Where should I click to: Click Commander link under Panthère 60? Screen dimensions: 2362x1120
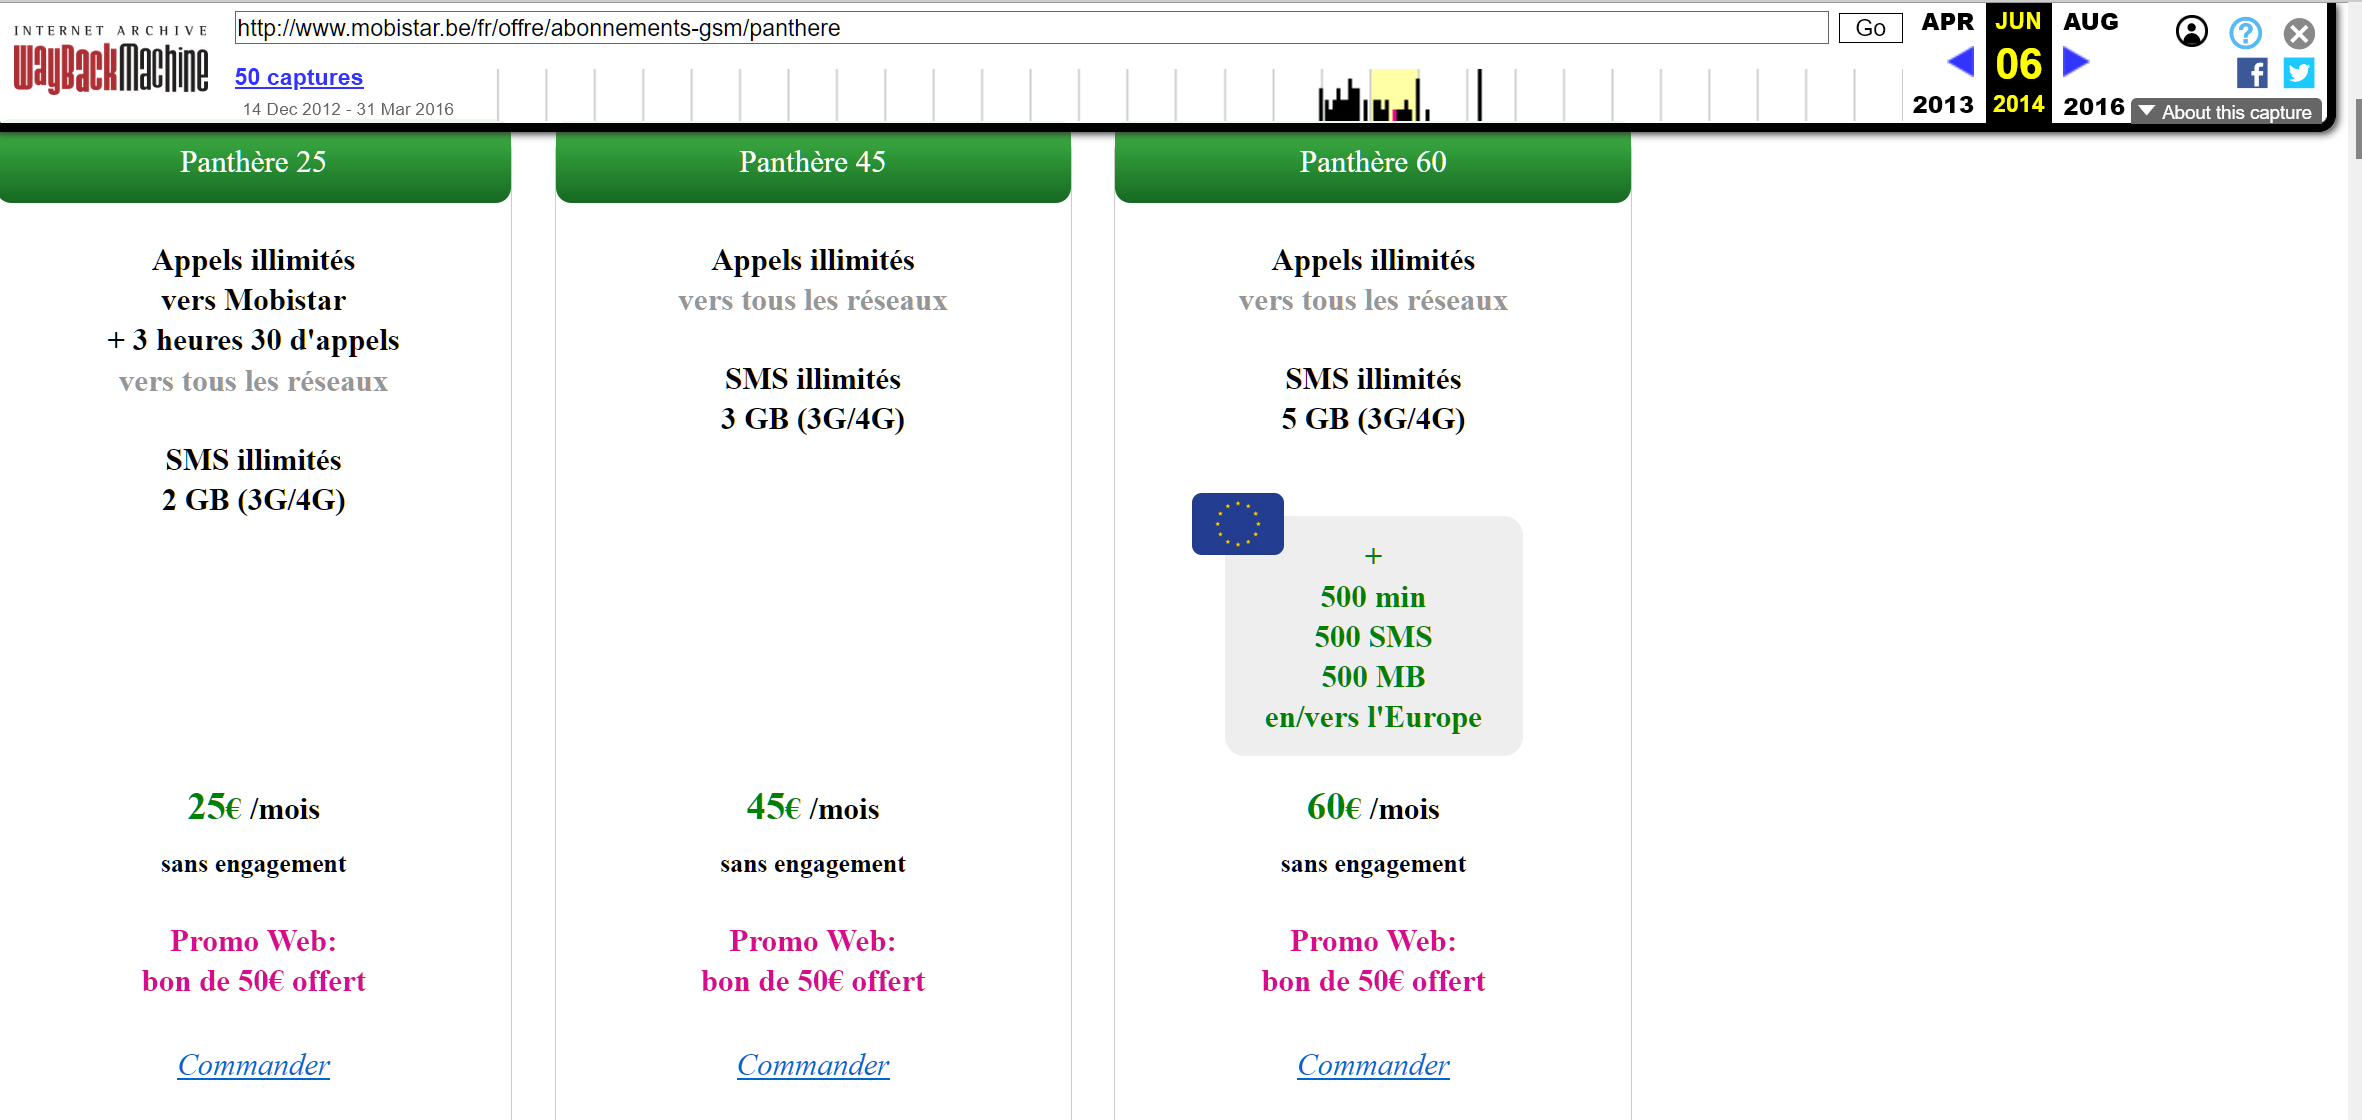pos(1372,1065)
